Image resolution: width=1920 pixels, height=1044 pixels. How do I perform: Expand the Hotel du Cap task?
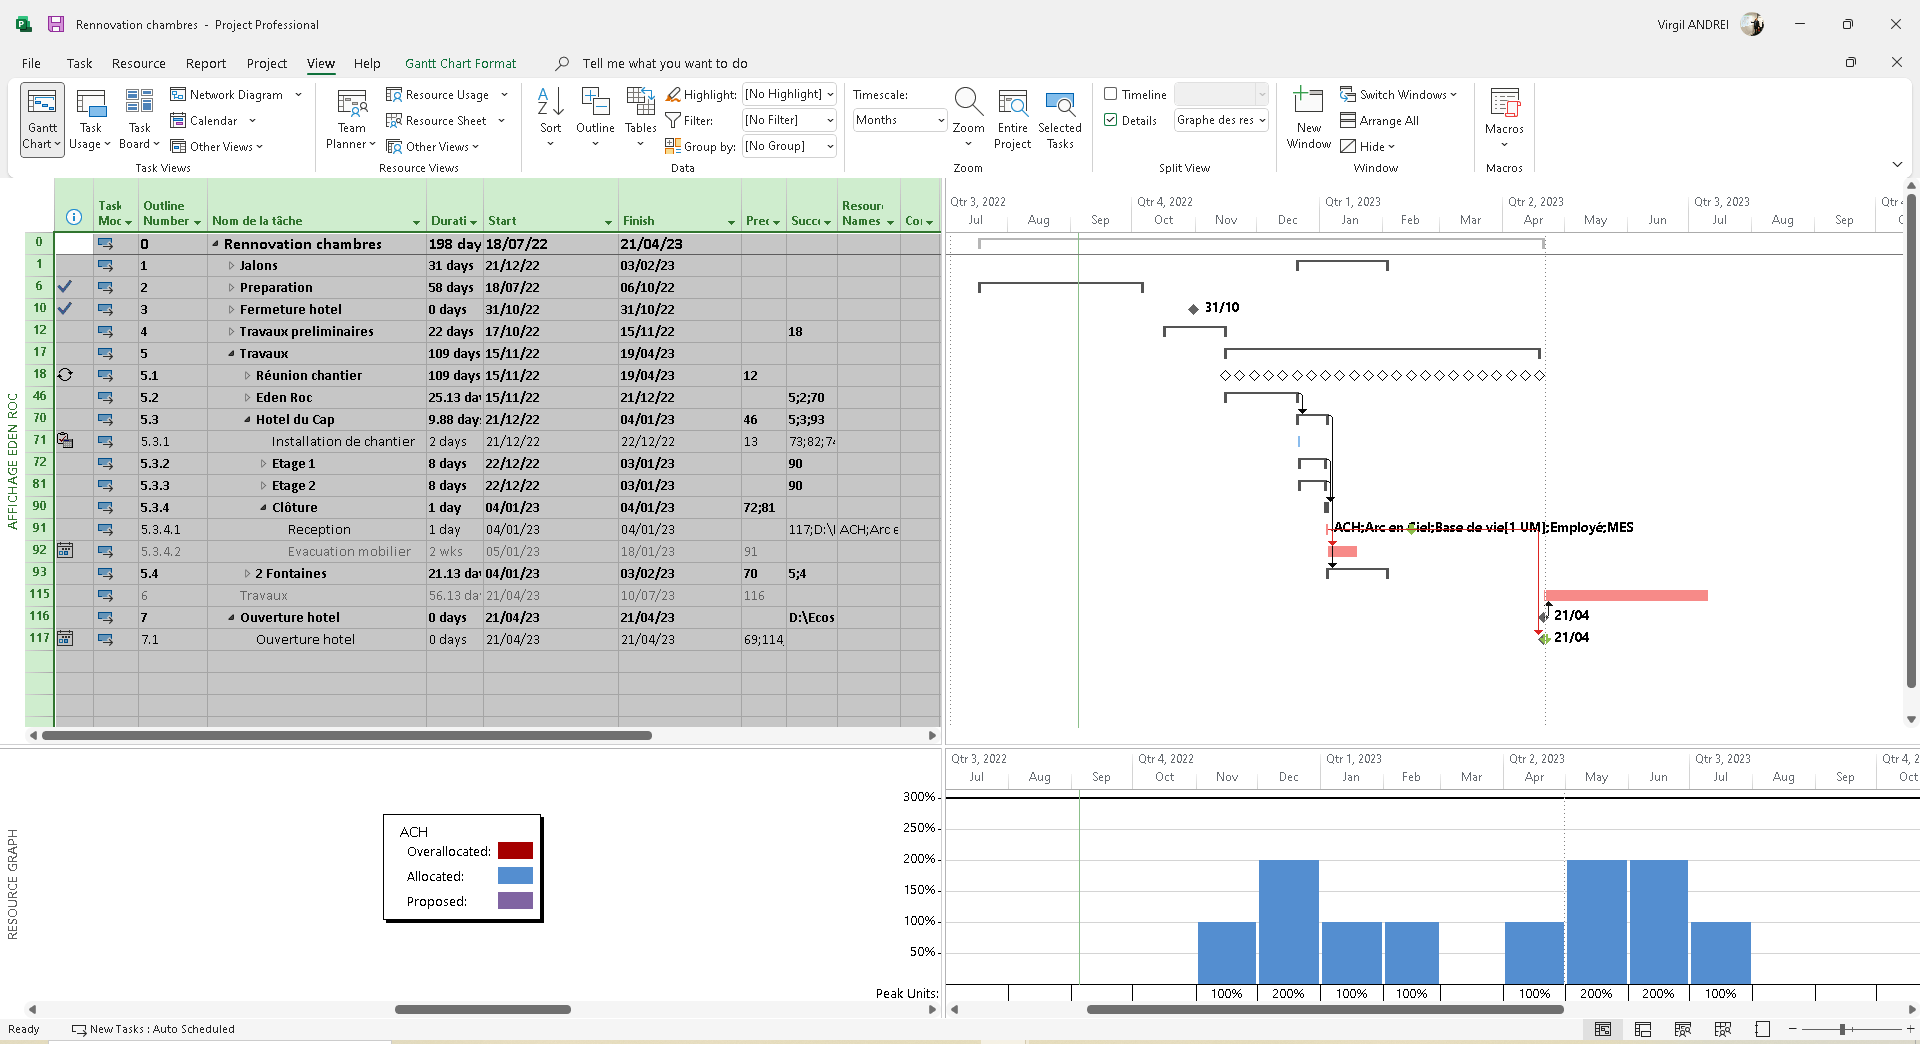(247, 419)
